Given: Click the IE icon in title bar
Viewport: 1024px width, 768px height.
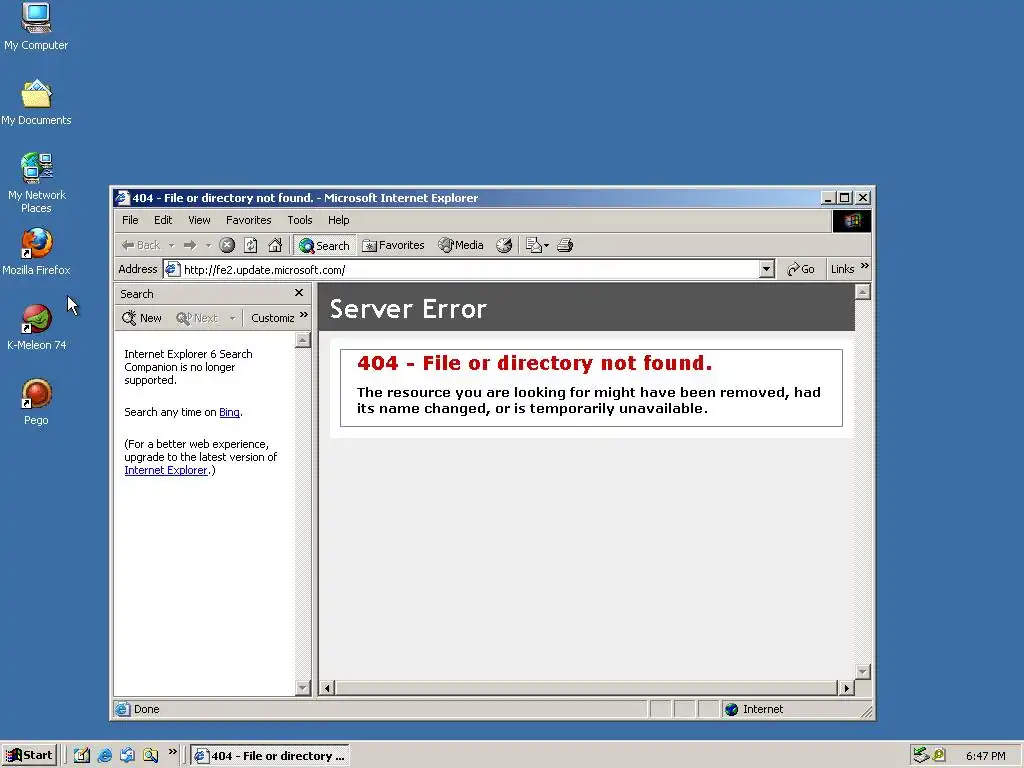Looking at the screenshot, I should point(122,198).
